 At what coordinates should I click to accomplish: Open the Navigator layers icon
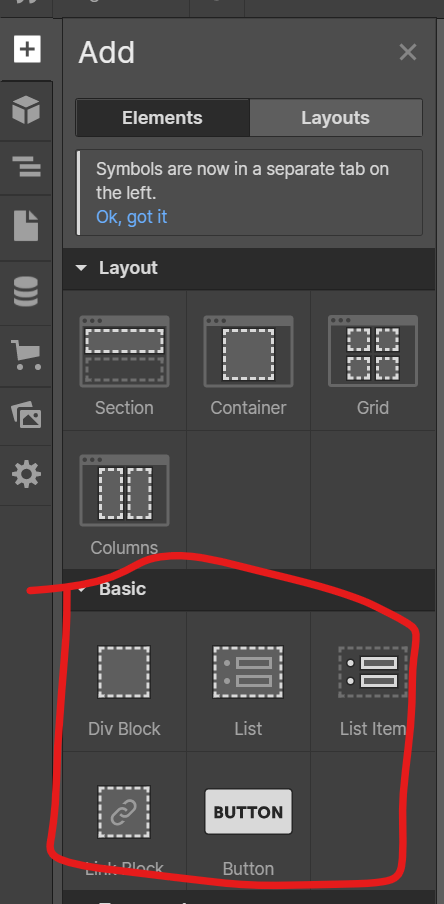(26, 167)
